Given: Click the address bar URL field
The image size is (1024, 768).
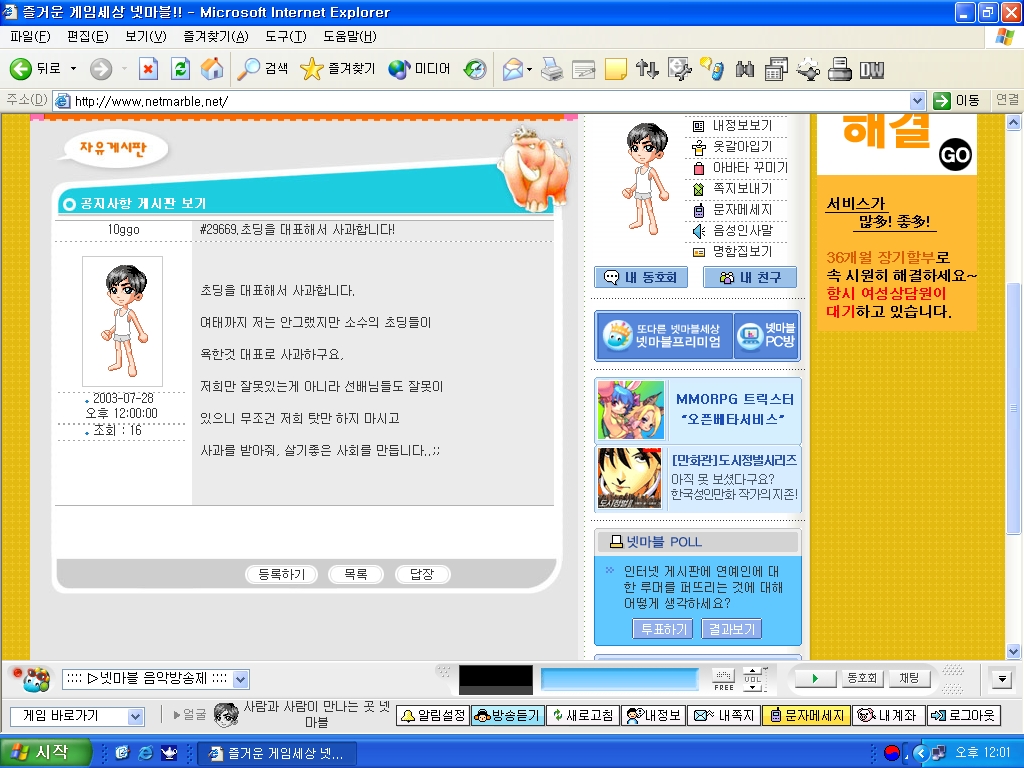Looking at the screenshot, I should pyautogui.click(x=480, y=100).
